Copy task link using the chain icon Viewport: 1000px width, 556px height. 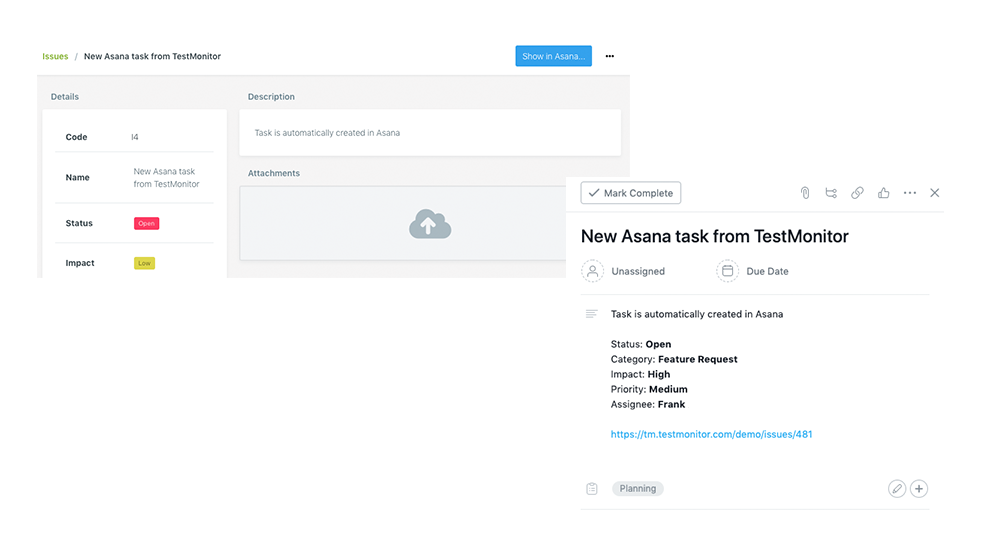857,193
